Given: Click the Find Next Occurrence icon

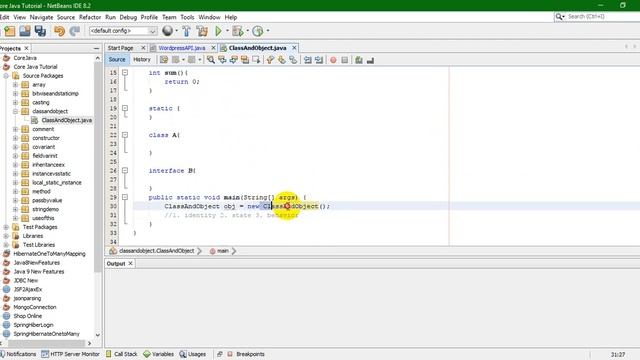Looking at the screenshot, I should click(233, 60).
